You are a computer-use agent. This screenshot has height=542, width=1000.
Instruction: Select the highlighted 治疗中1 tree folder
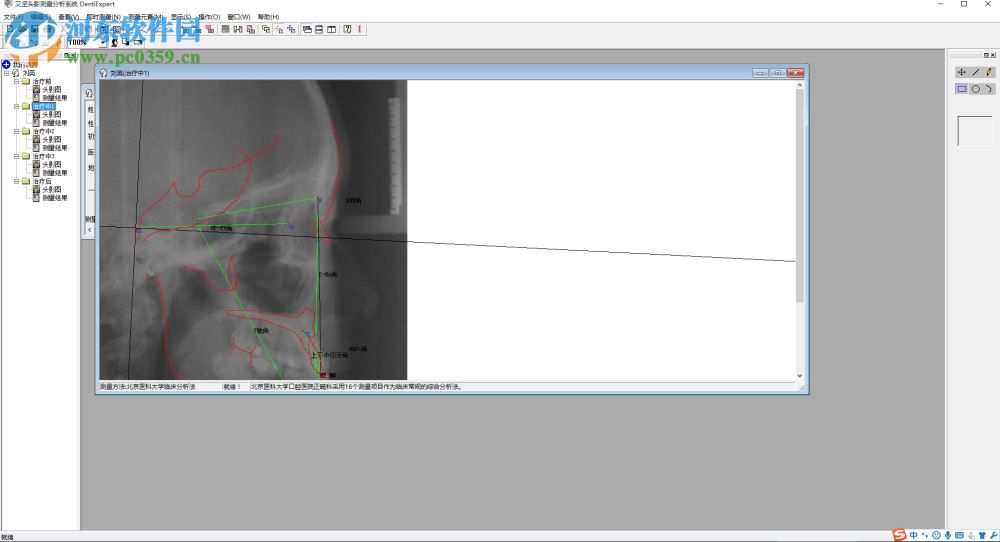43,106
